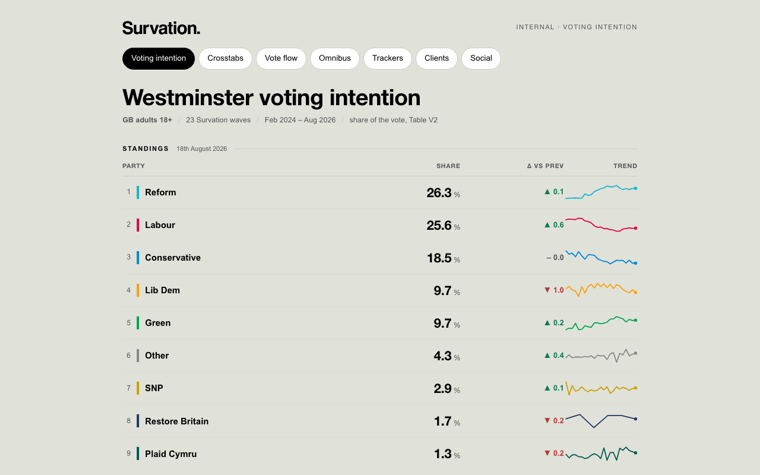Select the Plaid Cymru party name
The height and width of the screenshot is (475, 760).
click(171, 454)
